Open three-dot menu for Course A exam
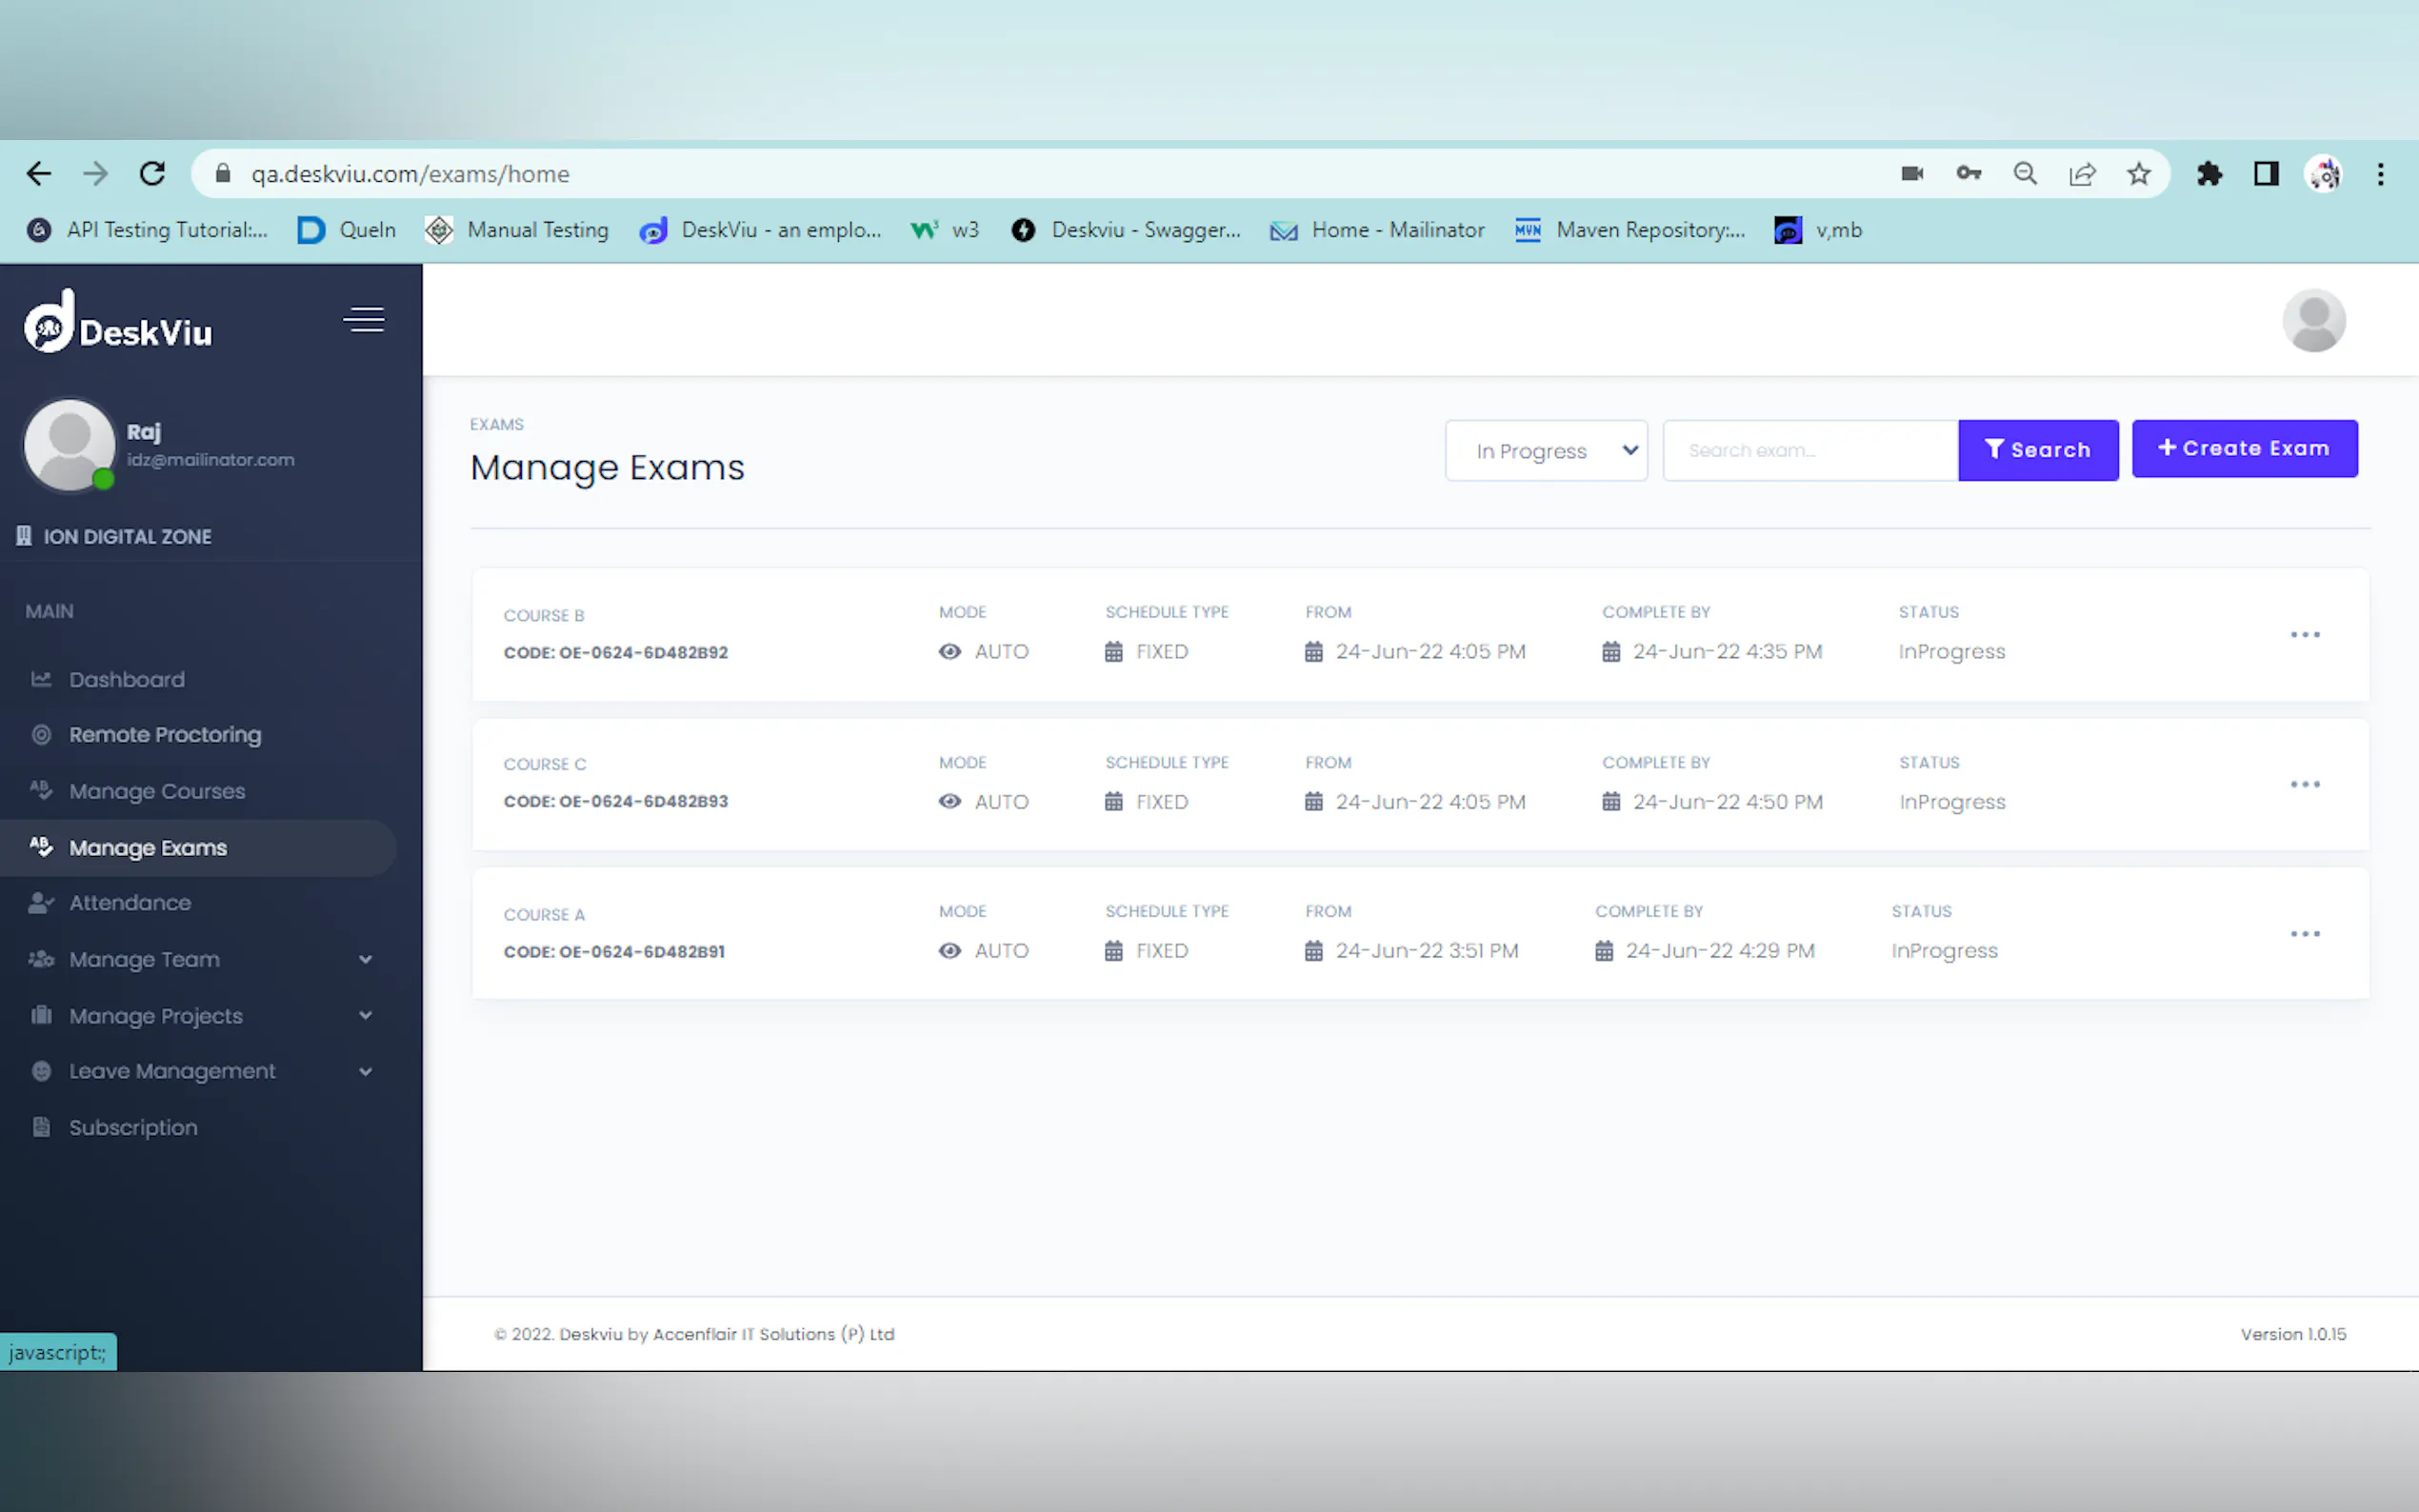This screenshot has width=2419, height=1512. pos(2304,934)
